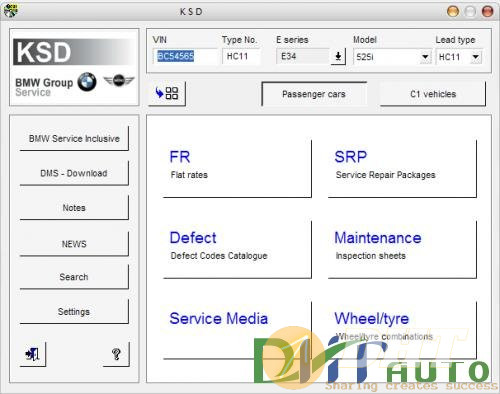Click the orange minimize window button
The width and height of the screenshot is (500, 394).
coord(453,11)
